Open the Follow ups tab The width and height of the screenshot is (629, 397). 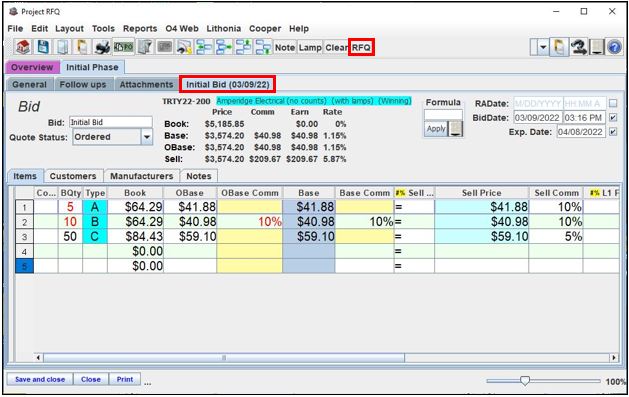83,84
